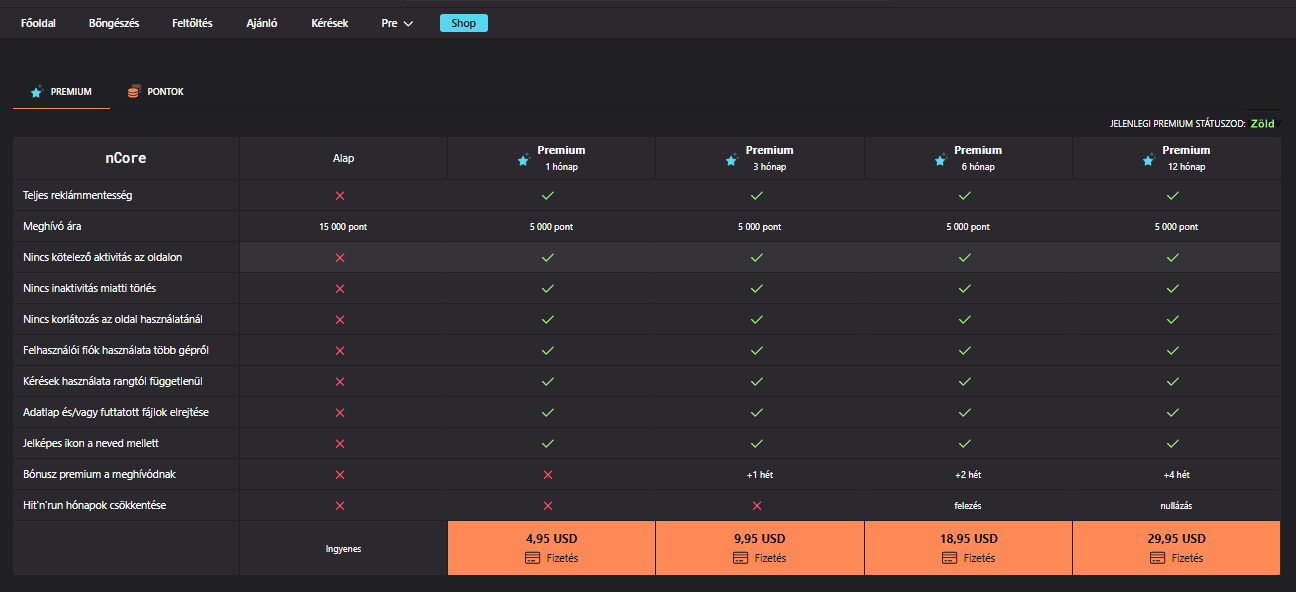Click green check for Adatlap row, 1 hónap
This screenshot has height=592, width=1296.
(x=547, y=413)
